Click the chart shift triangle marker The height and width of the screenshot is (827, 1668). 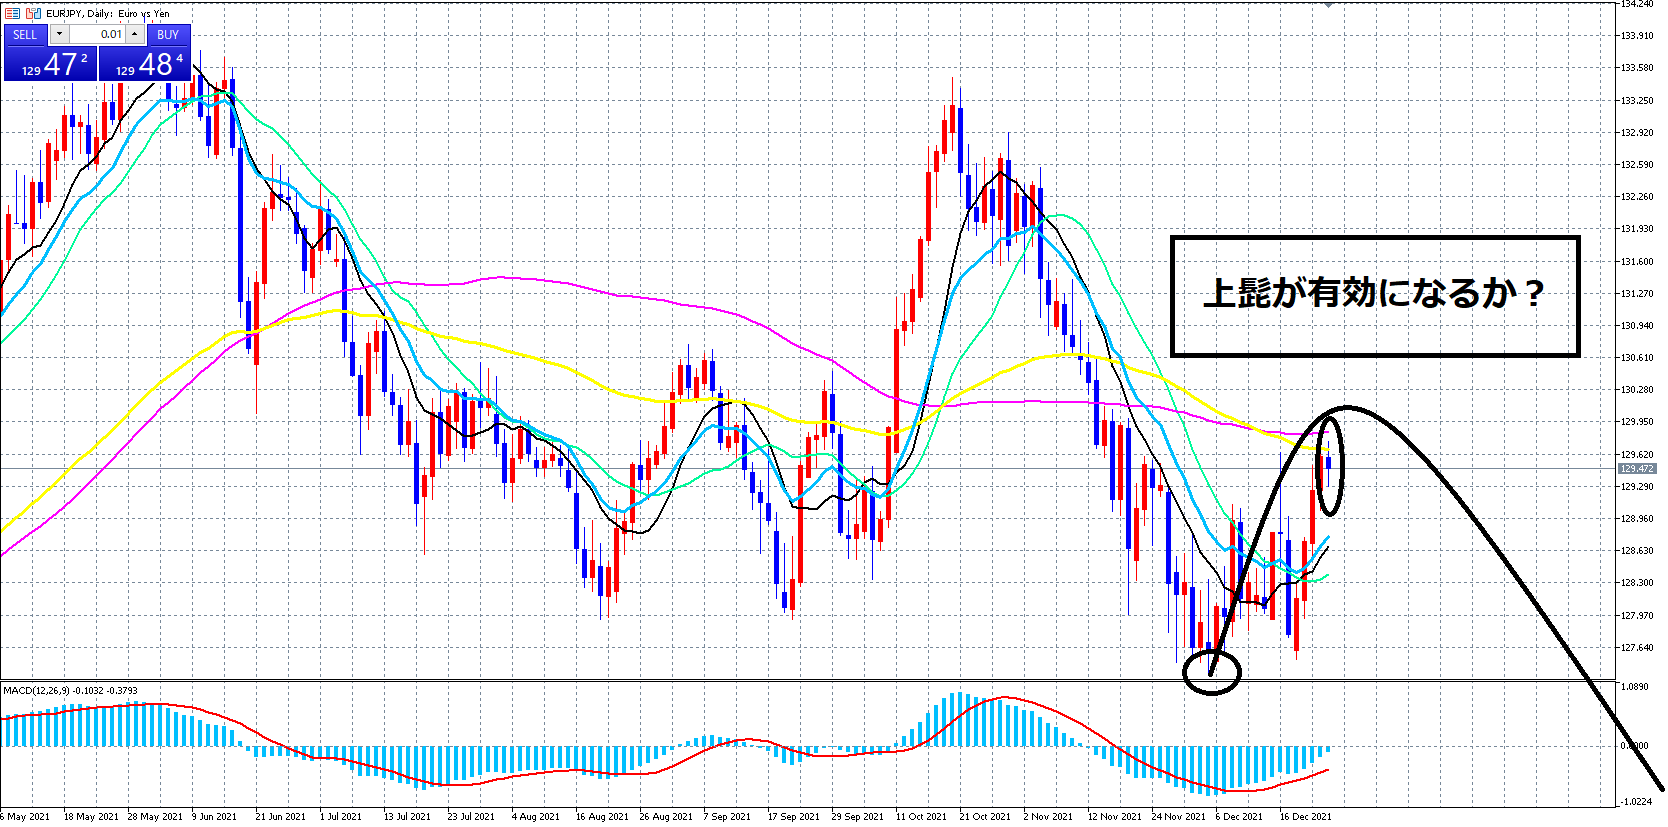pyautogui.click(x=1328, y=5)
